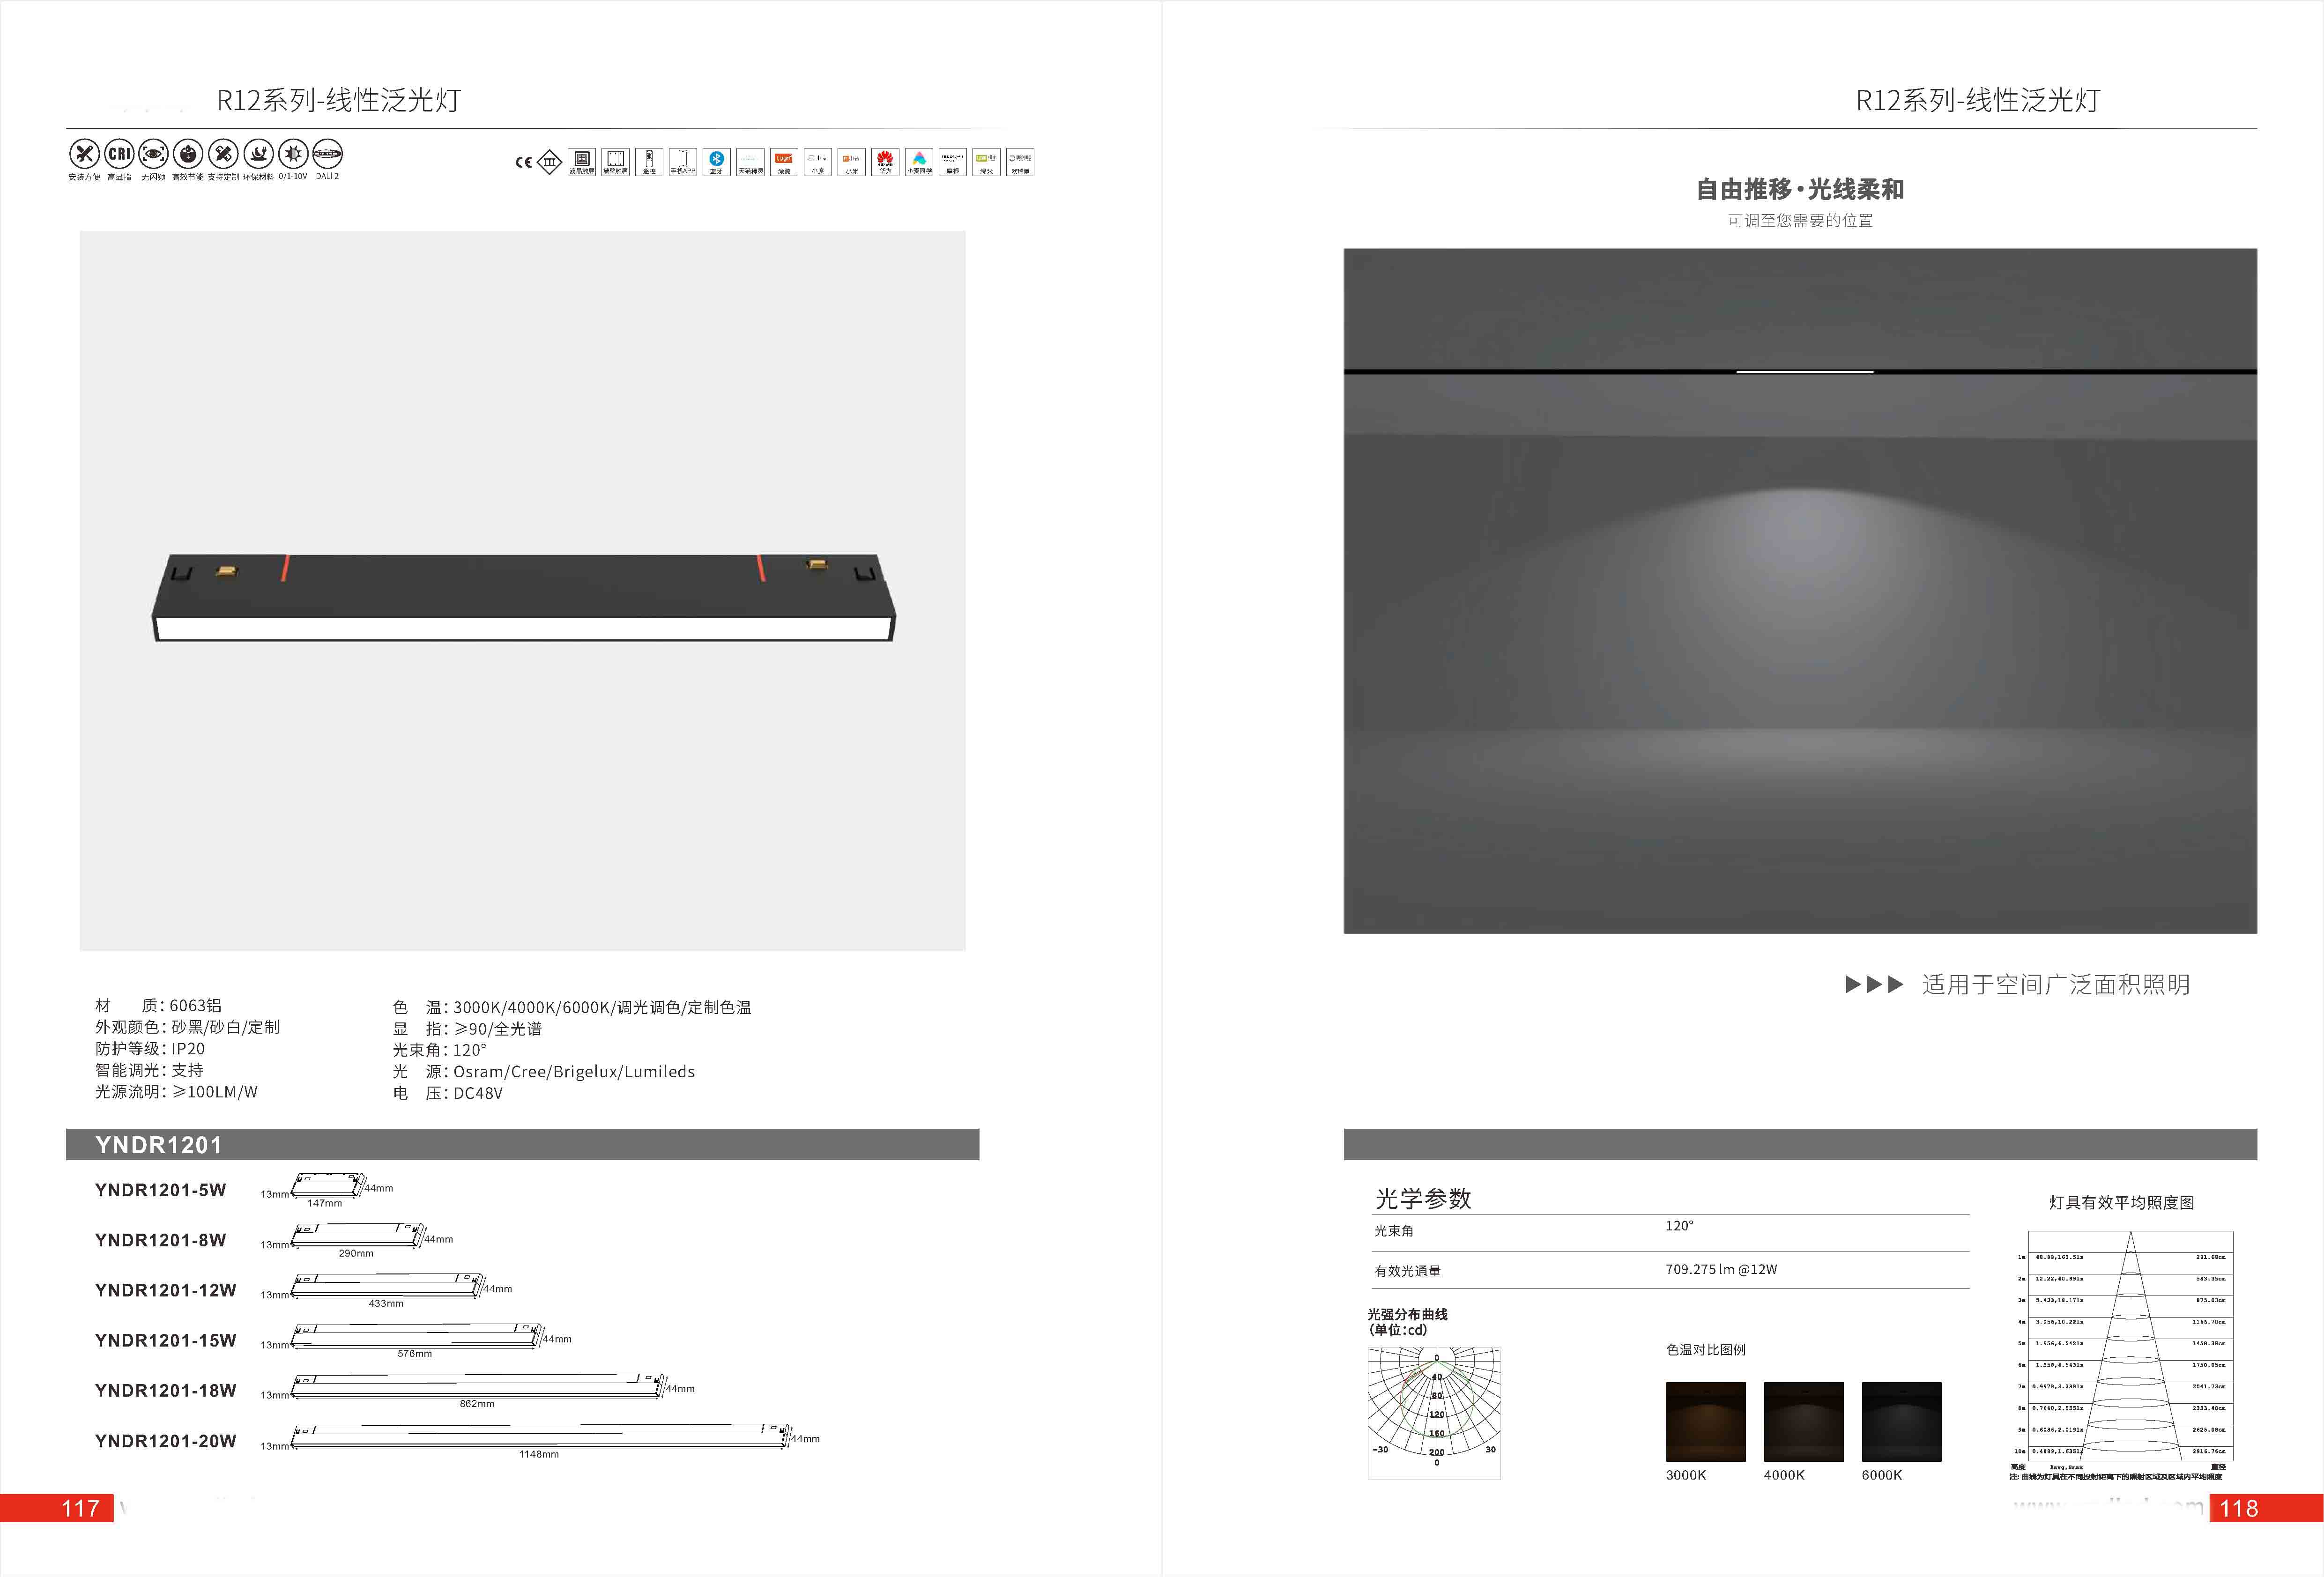
Task: Click the DALI 2 dimming icon
Action: pos(327,154)
